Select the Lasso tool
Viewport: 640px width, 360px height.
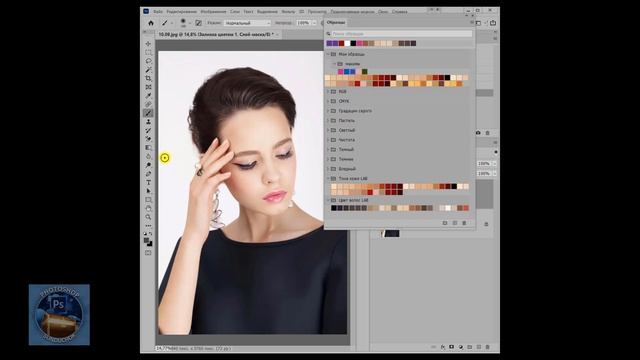click(148, 61)
